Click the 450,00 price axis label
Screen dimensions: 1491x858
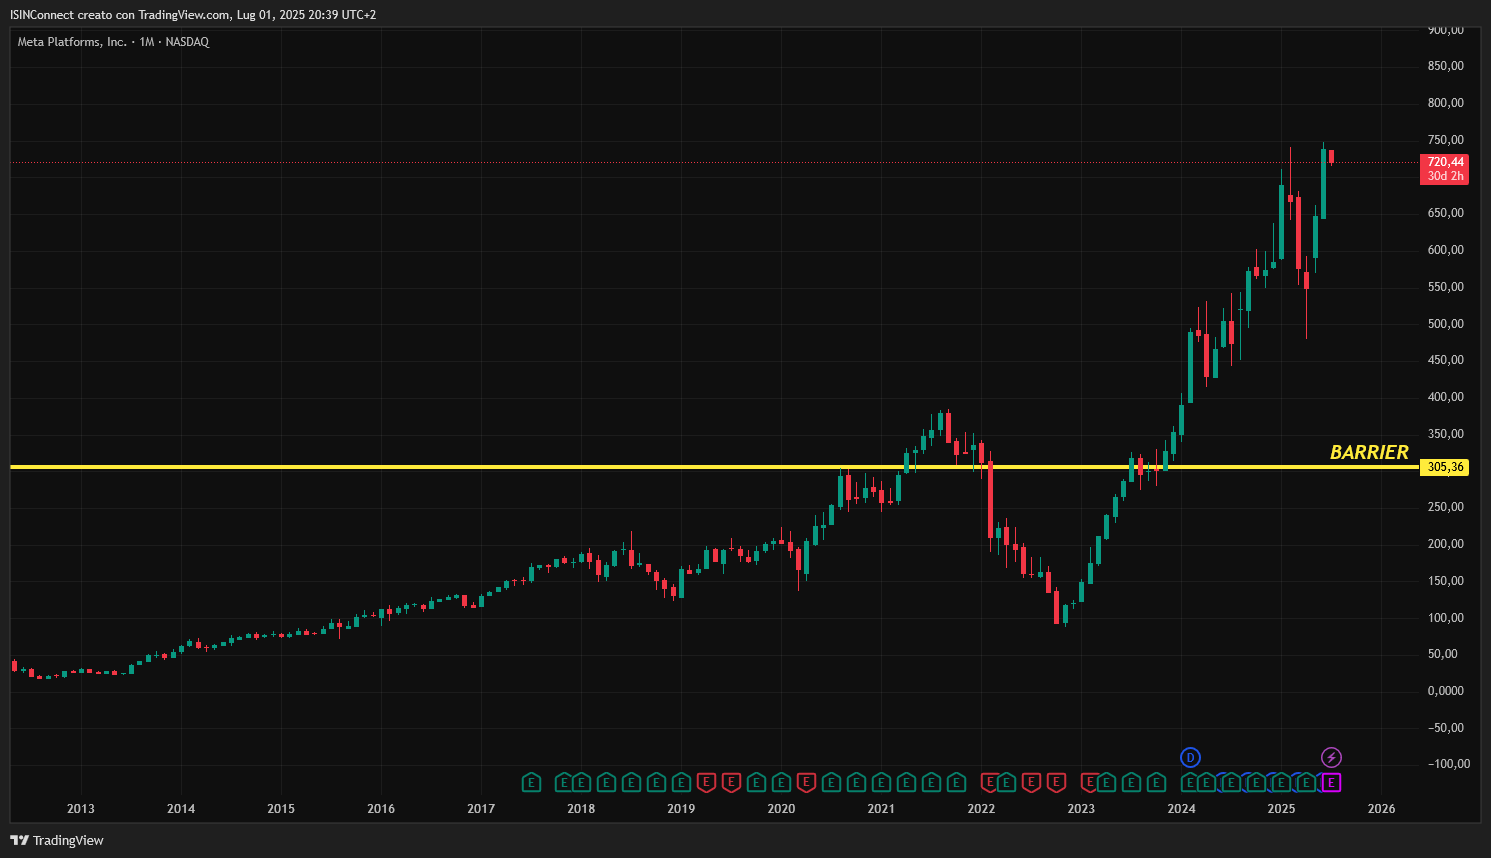coord(1446,360)
